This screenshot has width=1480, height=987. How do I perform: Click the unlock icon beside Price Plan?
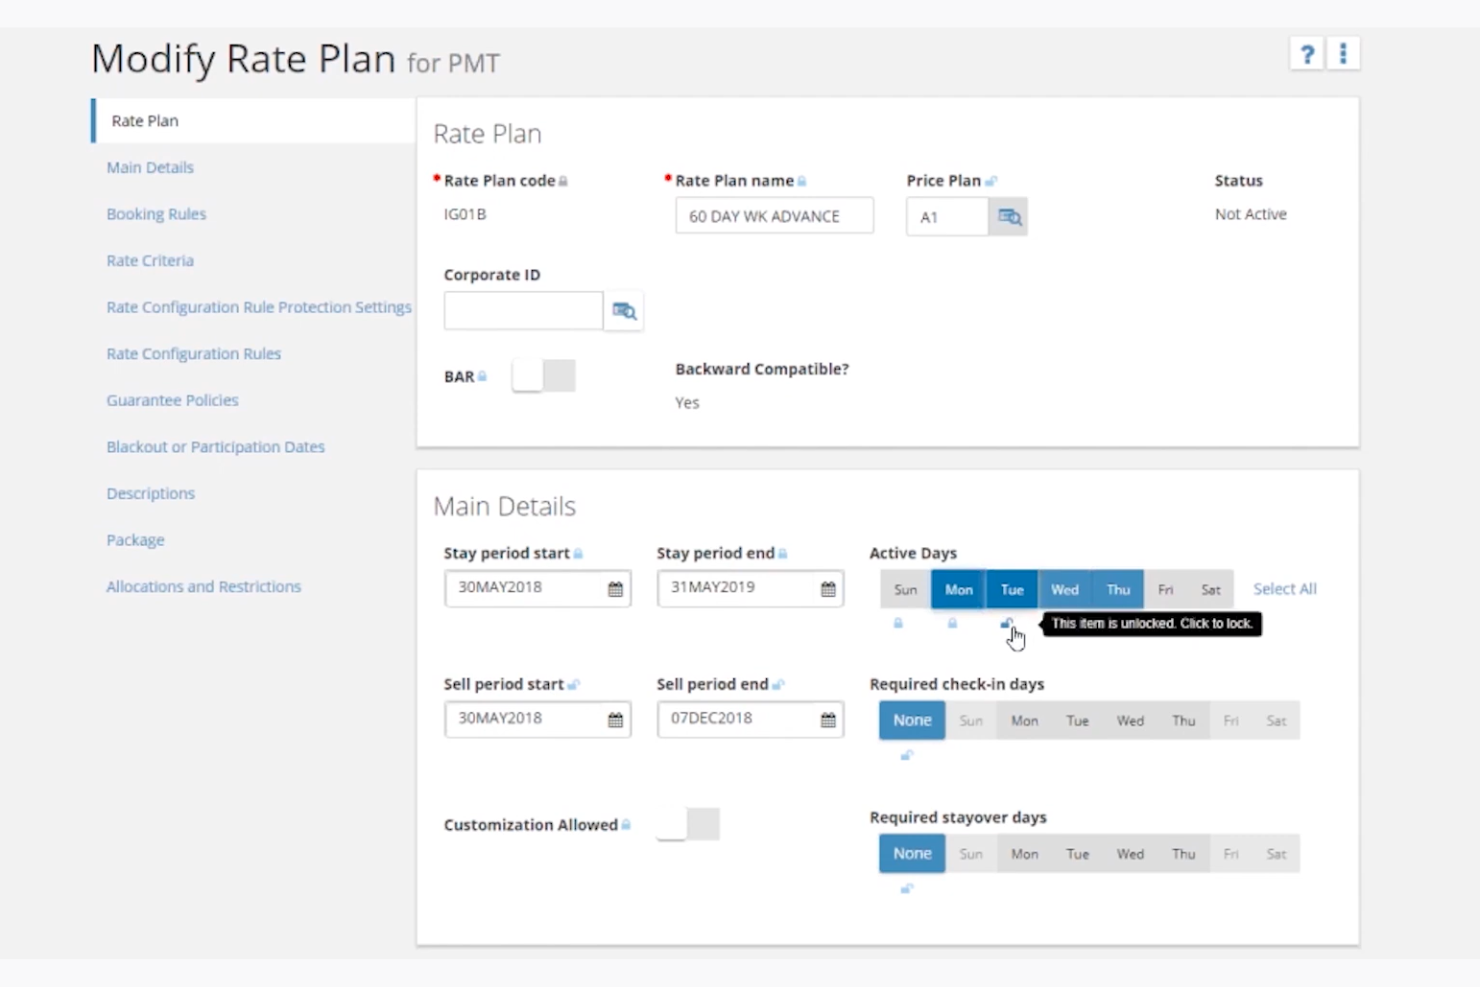[x=991, y=181]
